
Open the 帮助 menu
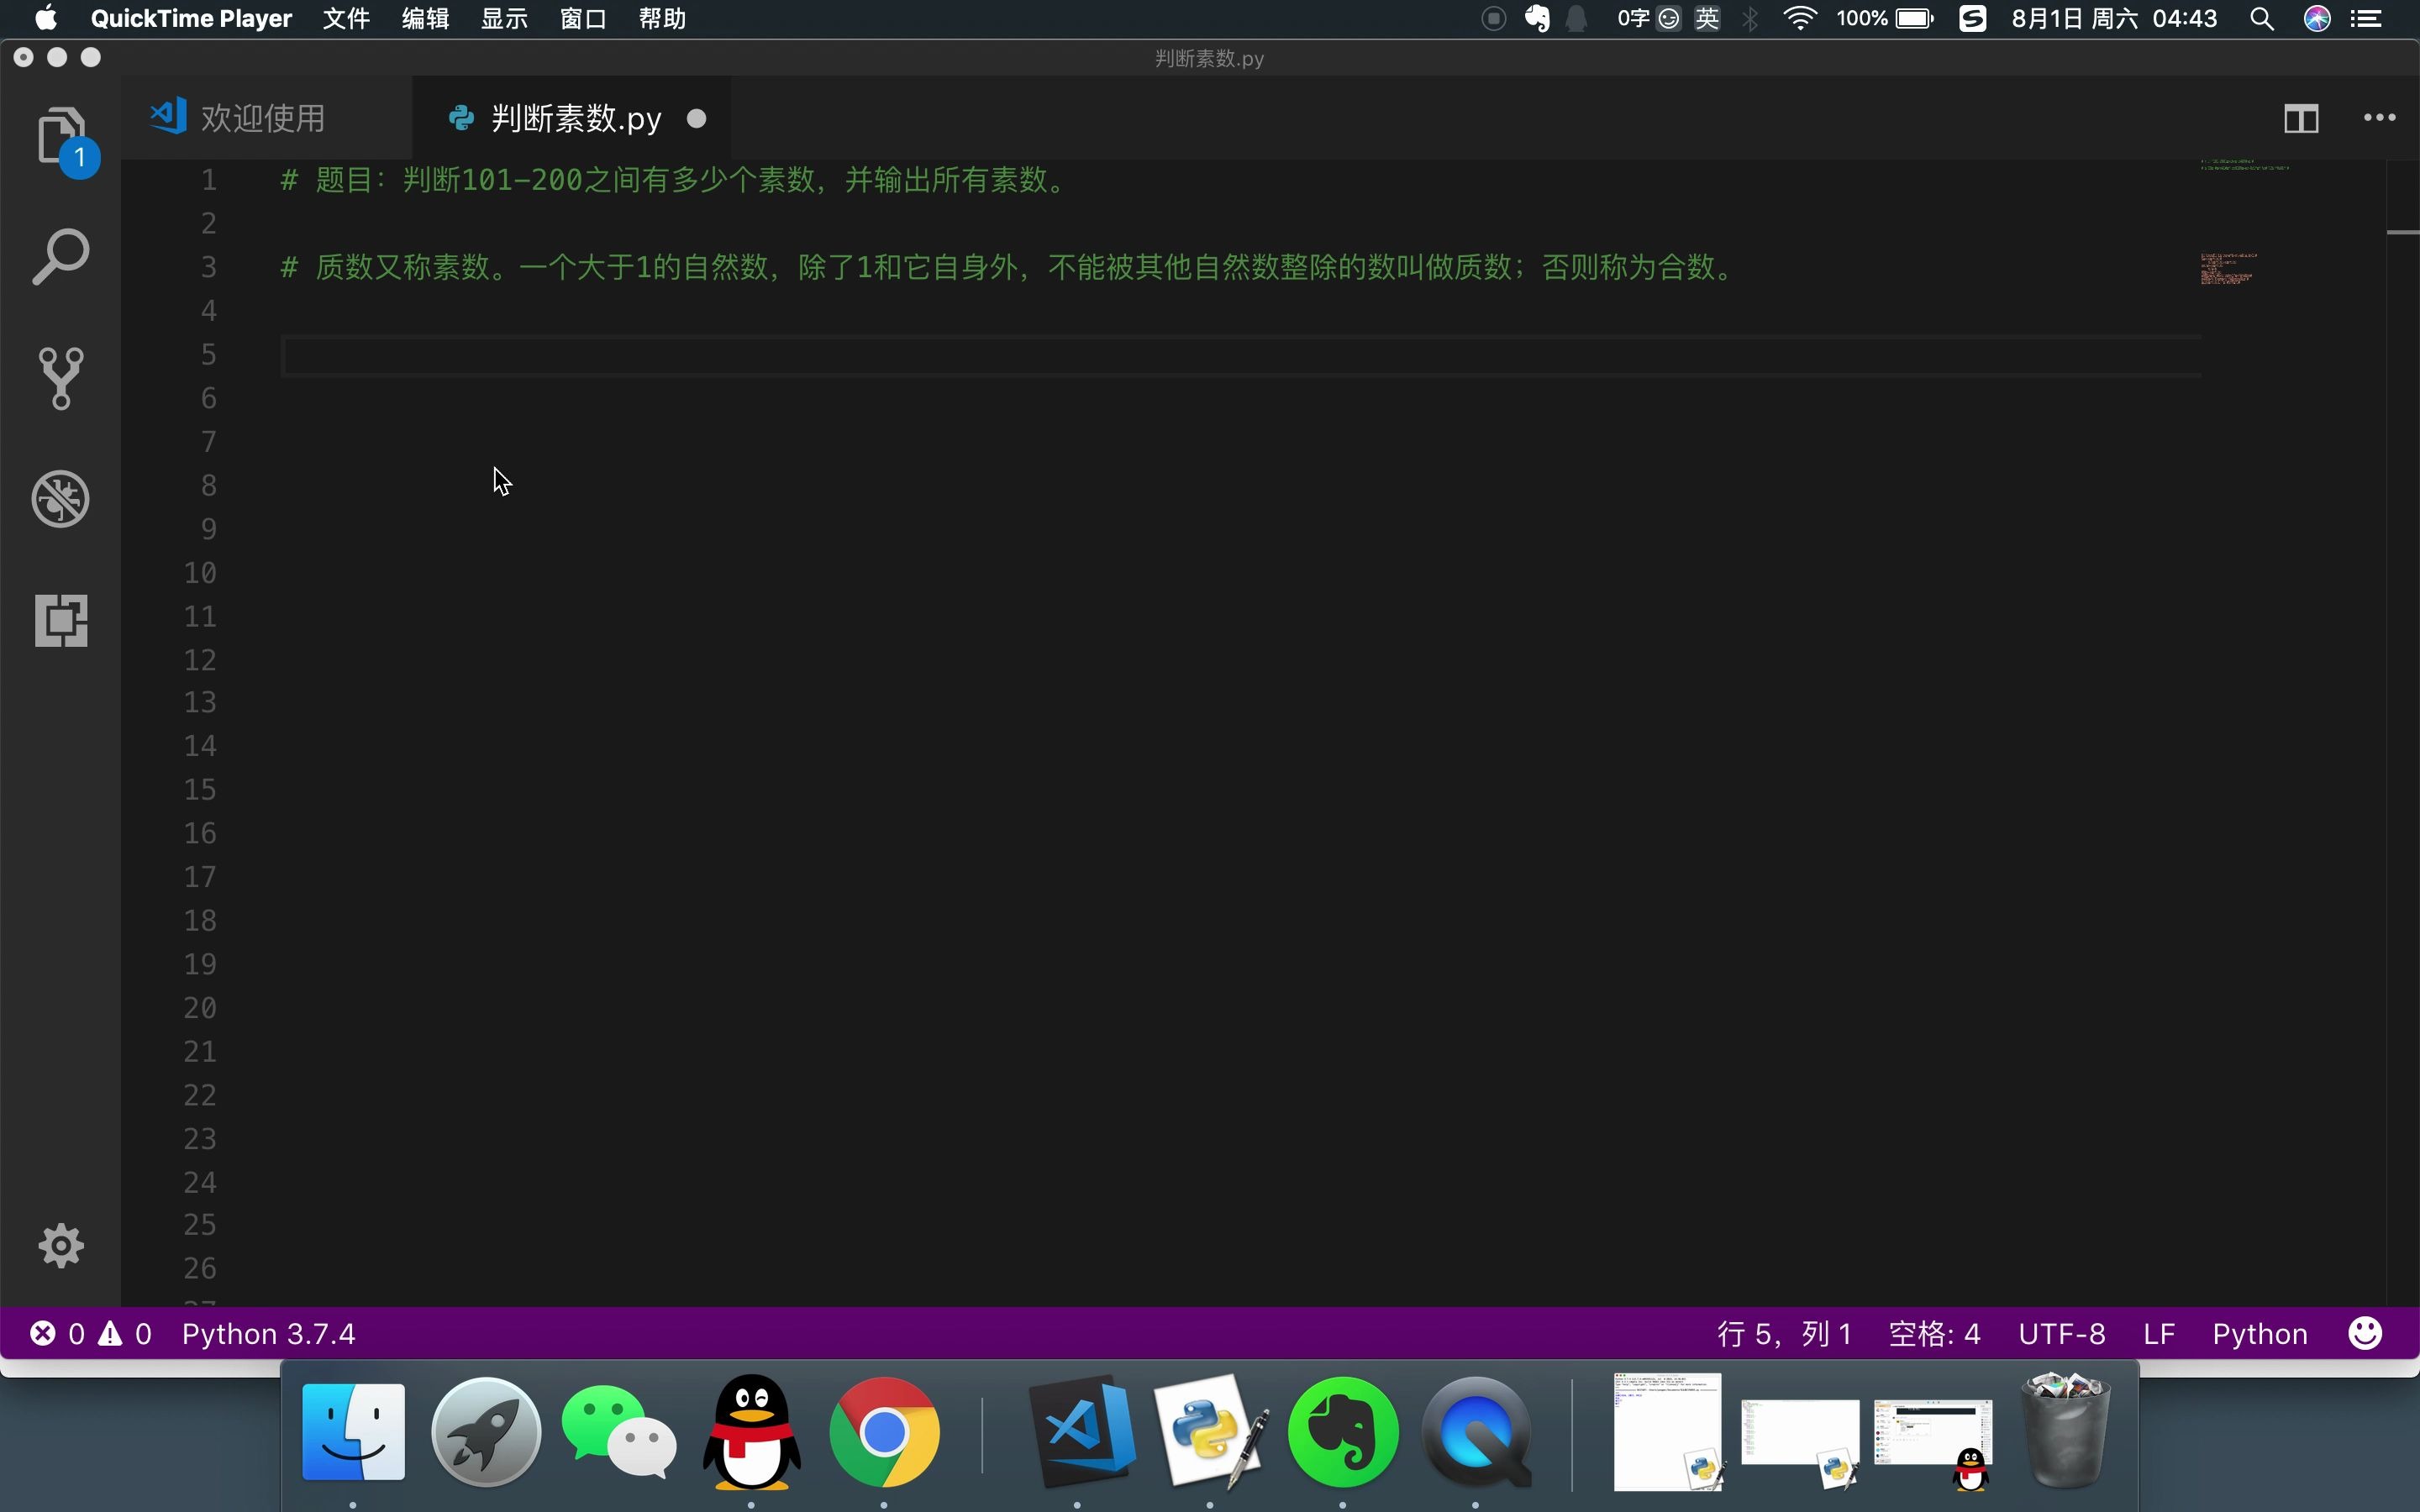click(x=662, y=19)
